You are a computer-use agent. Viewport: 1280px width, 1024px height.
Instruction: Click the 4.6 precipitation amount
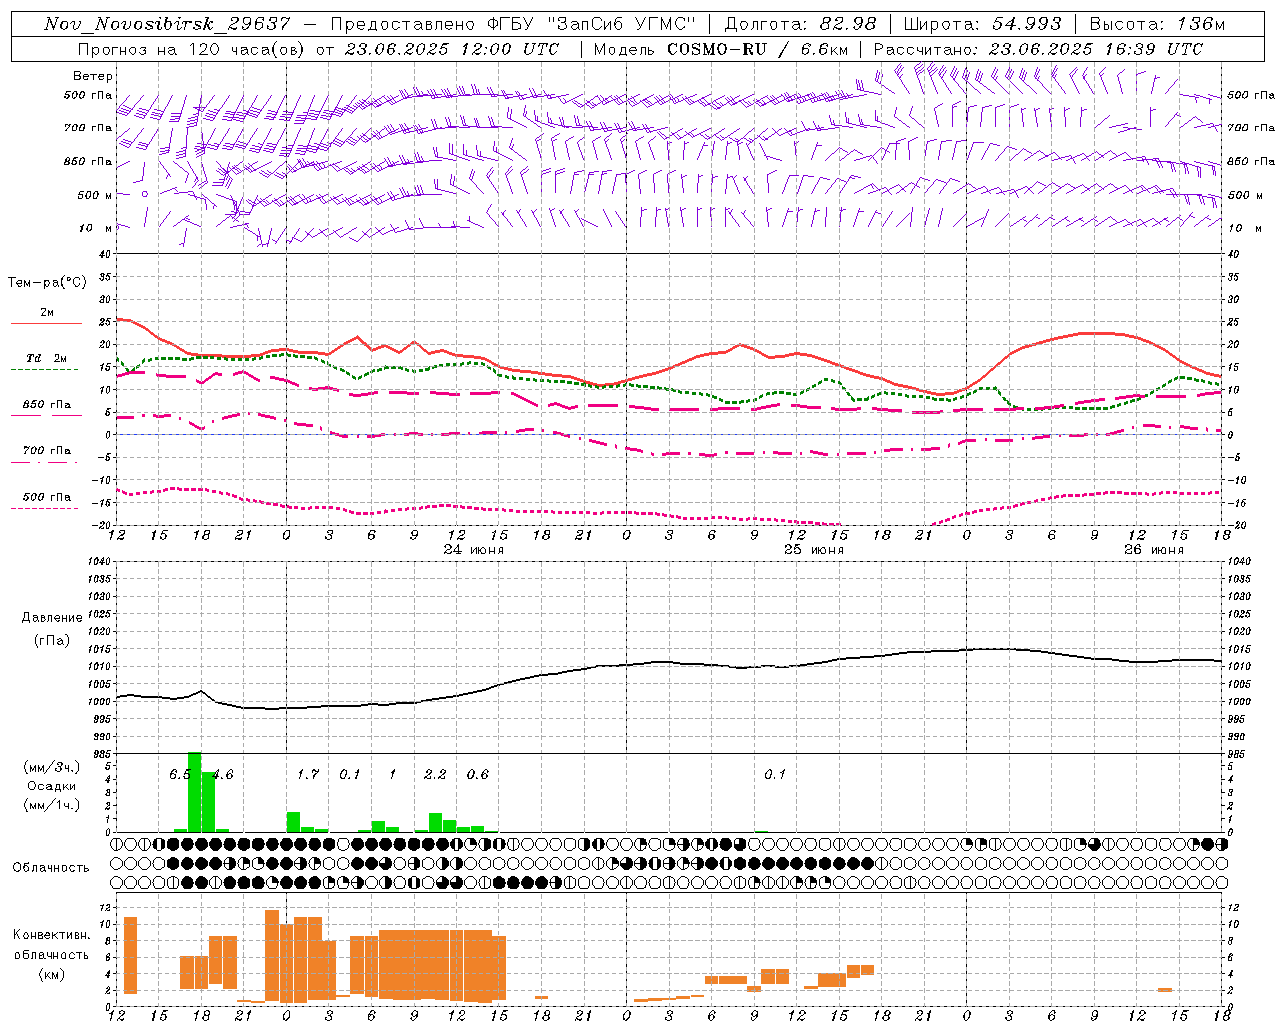click(222, 775)
